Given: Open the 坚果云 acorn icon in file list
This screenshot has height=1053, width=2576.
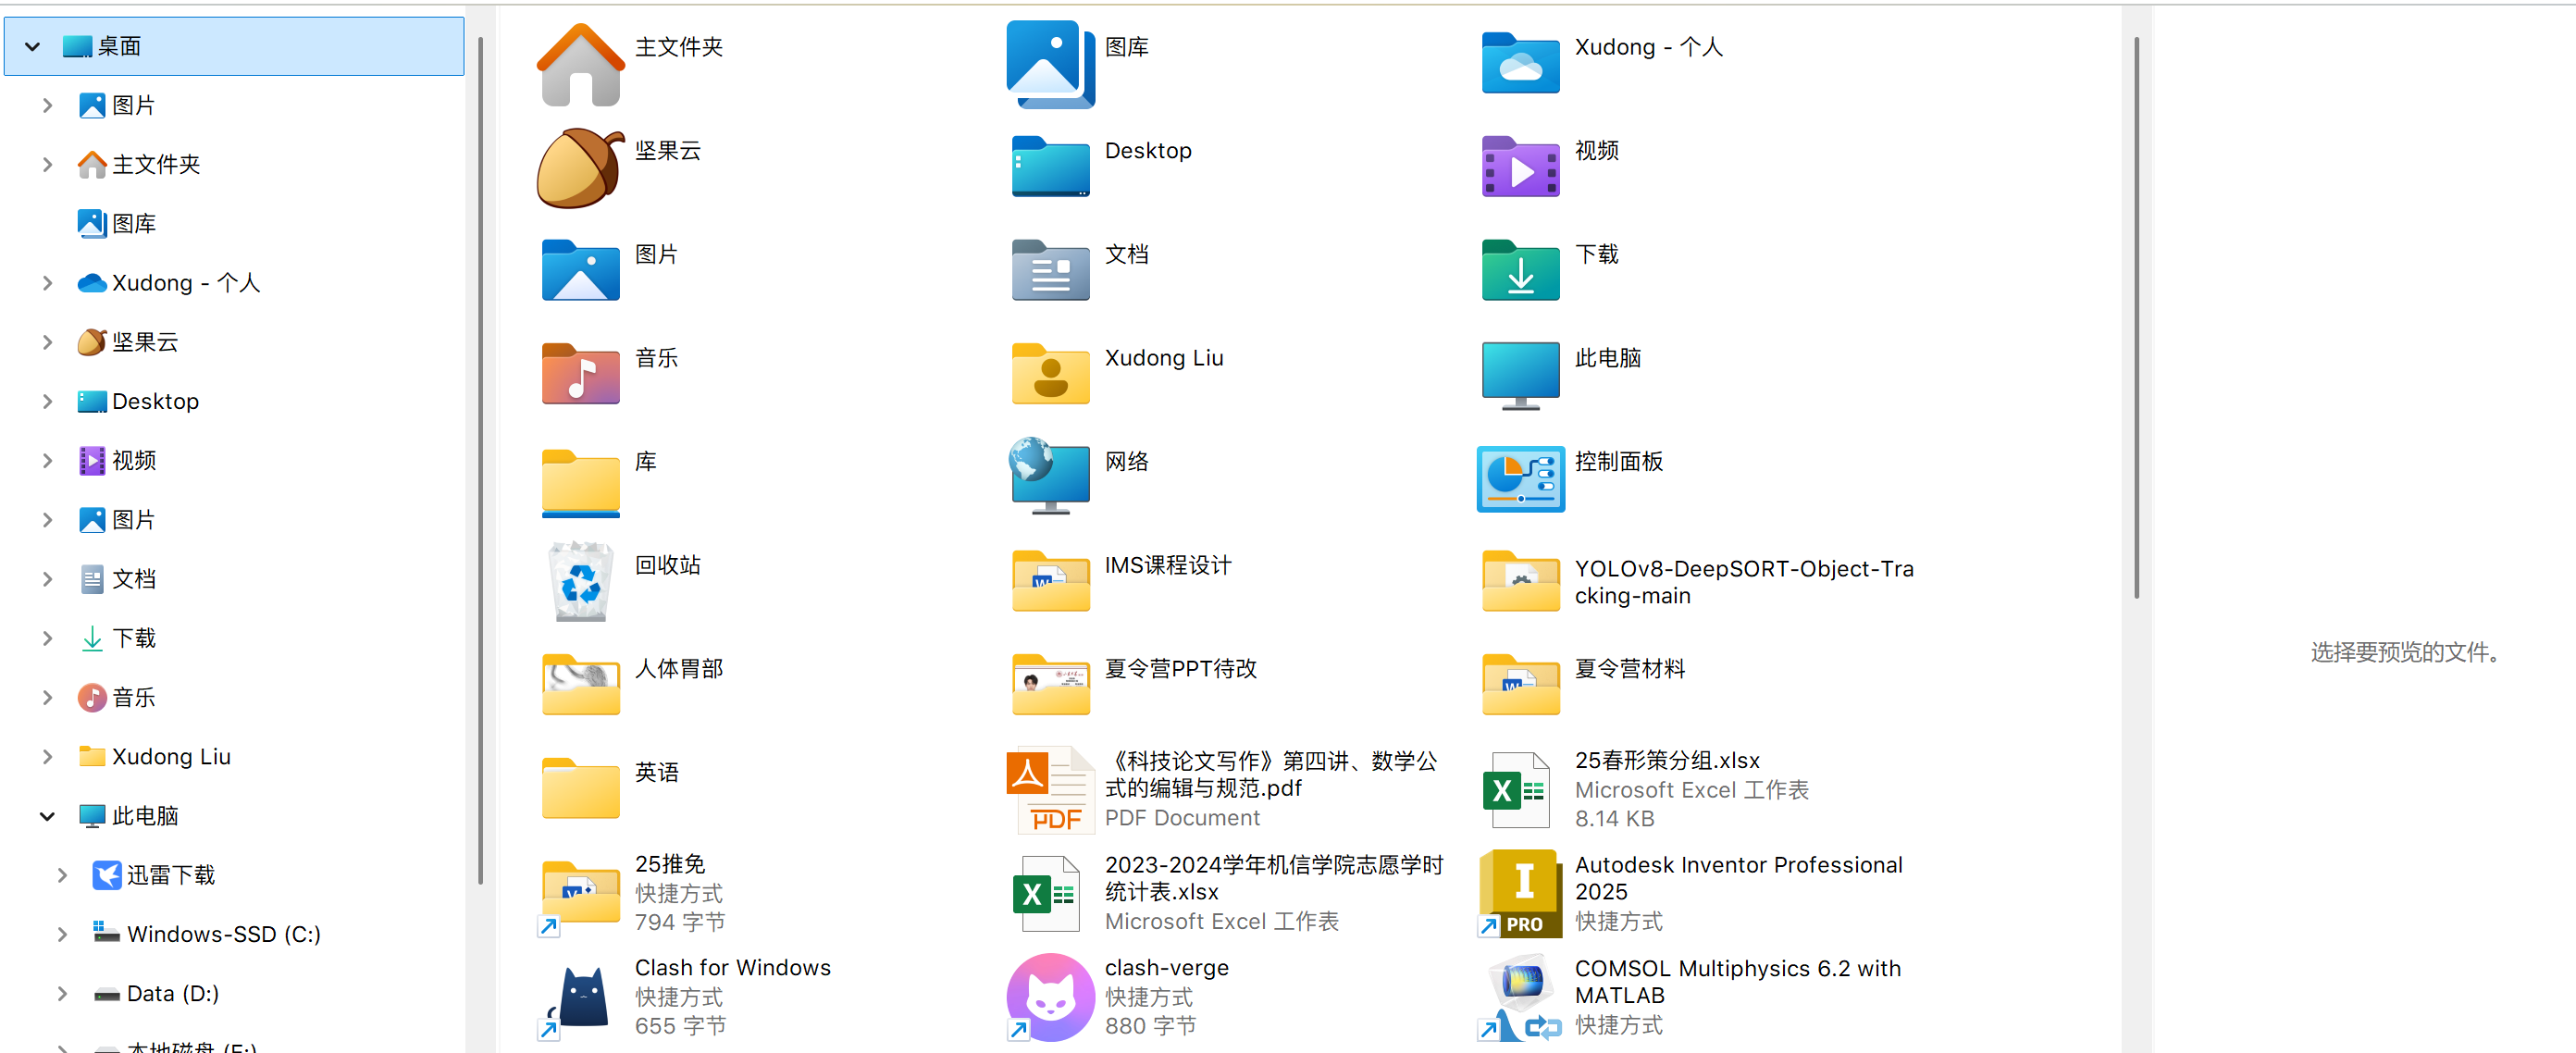Looking at the screenshot, I should tap(580, 168).
